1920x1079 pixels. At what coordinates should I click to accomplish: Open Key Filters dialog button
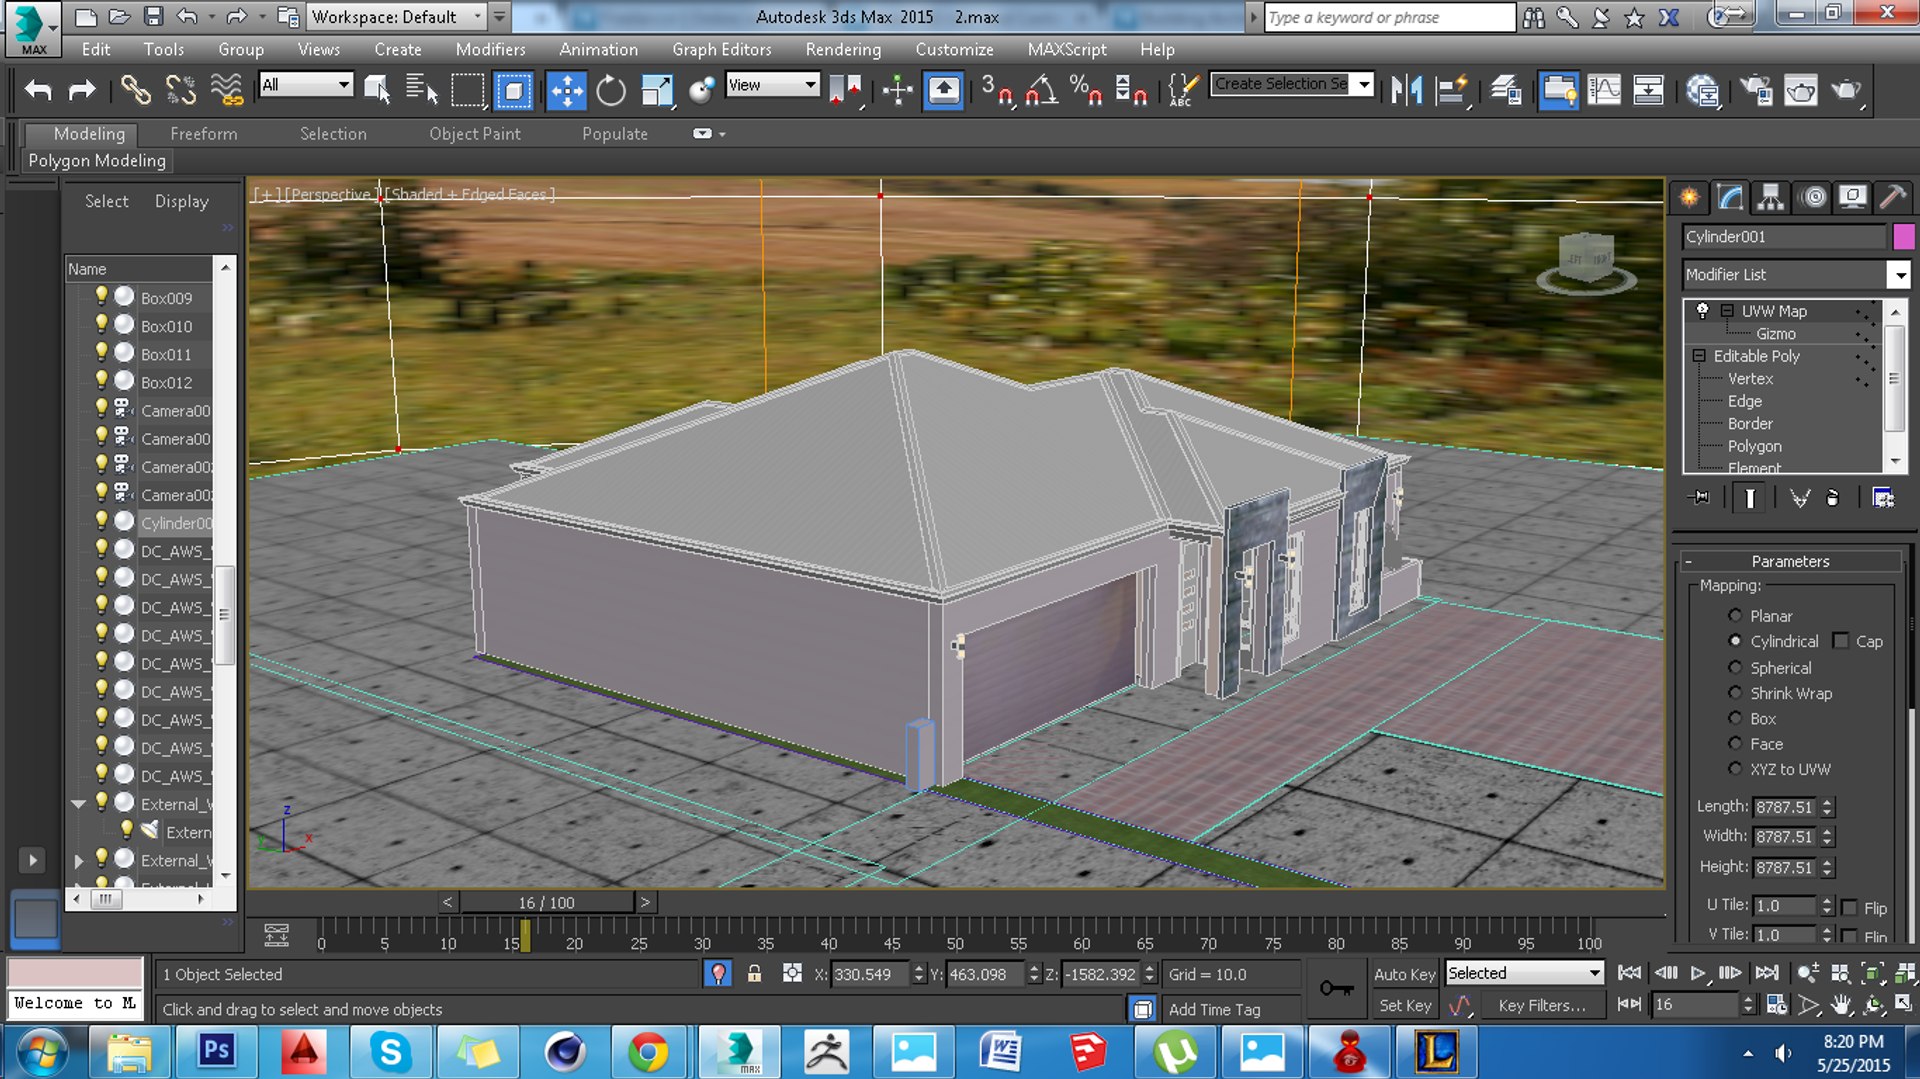(1541, 1005)
